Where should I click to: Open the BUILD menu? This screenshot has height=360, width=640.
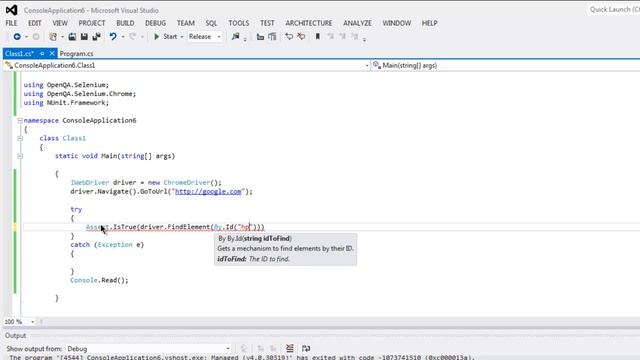point(125,23)
